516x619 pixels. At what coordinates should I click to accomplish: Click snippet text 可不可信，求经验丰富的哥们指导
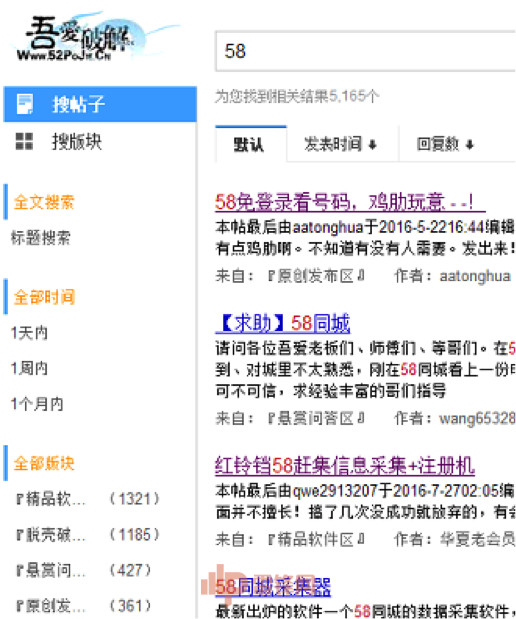coord(331,391)
